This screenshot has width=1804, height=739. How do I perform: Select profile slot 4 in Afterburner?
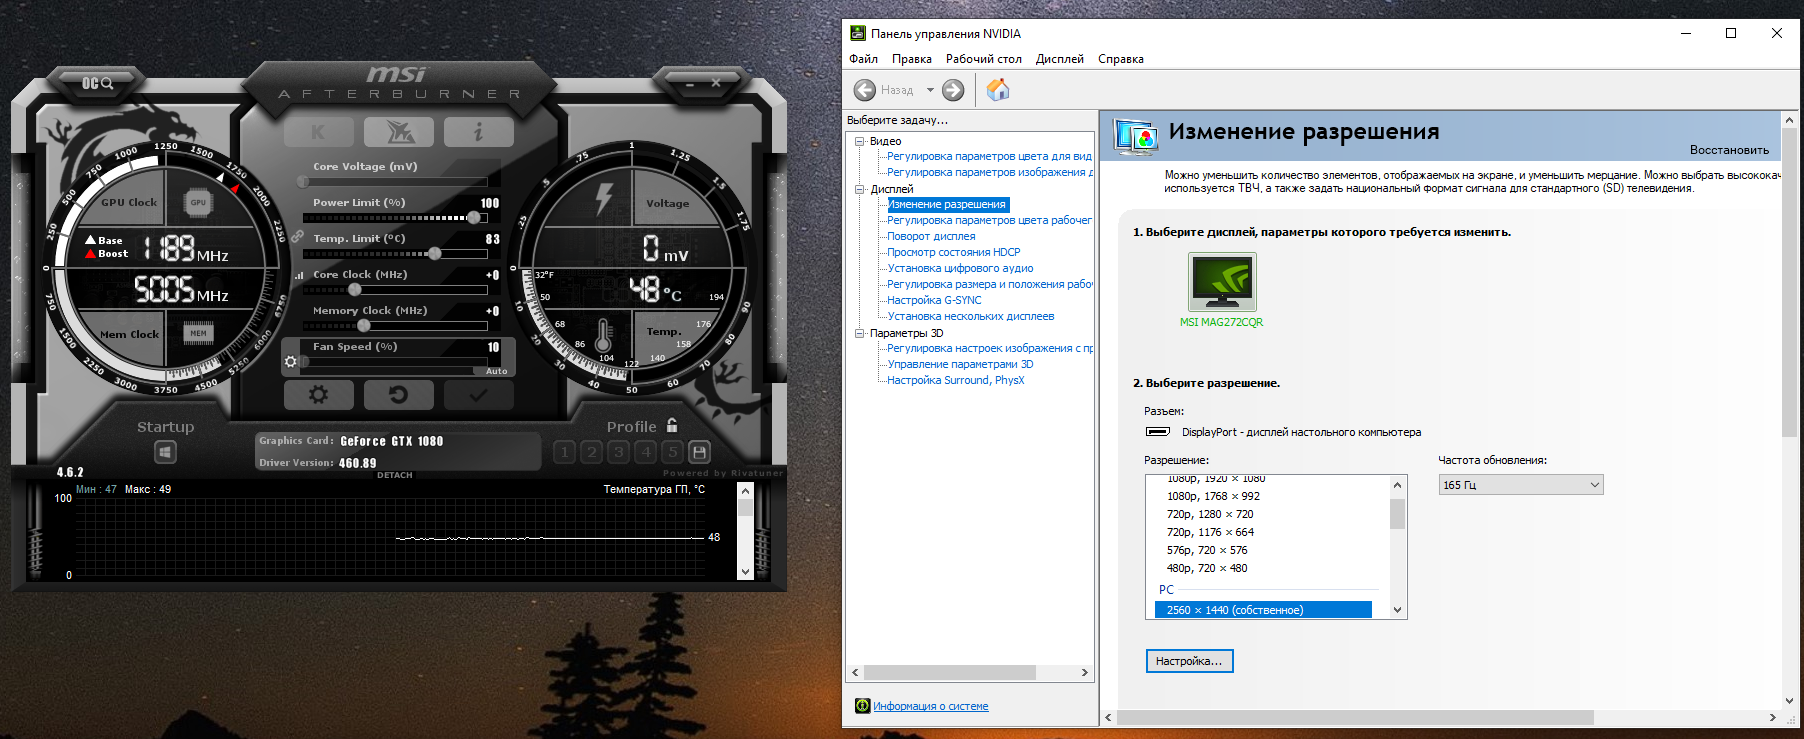click(x=646, y=452)
